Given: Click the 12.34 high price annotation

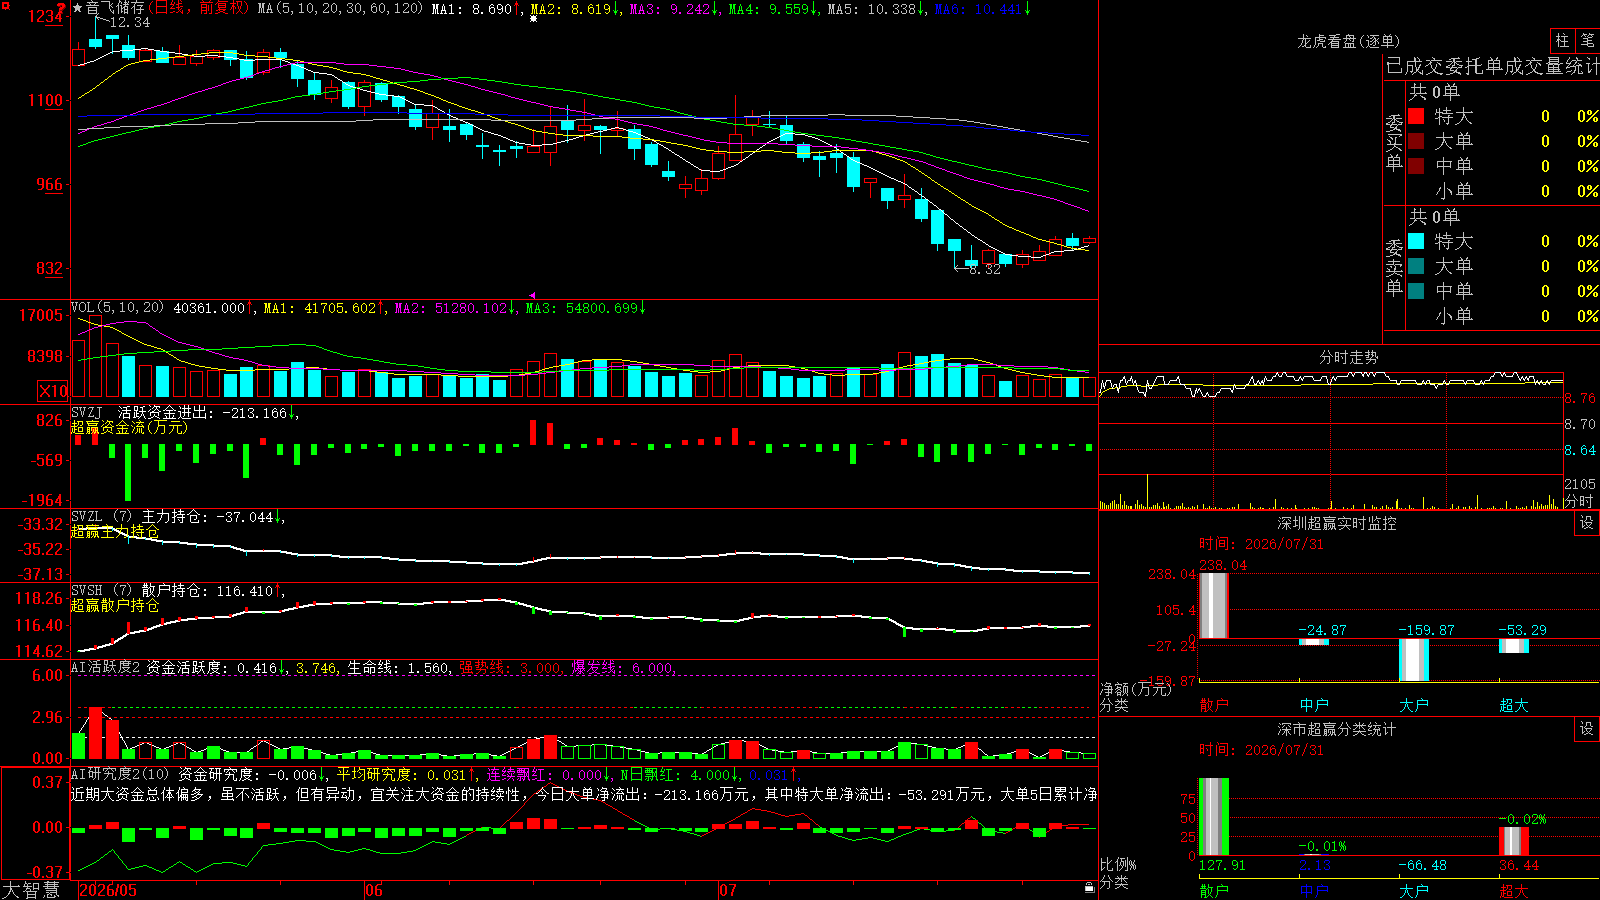Looking at the screenshot, I should coord(129,22).
